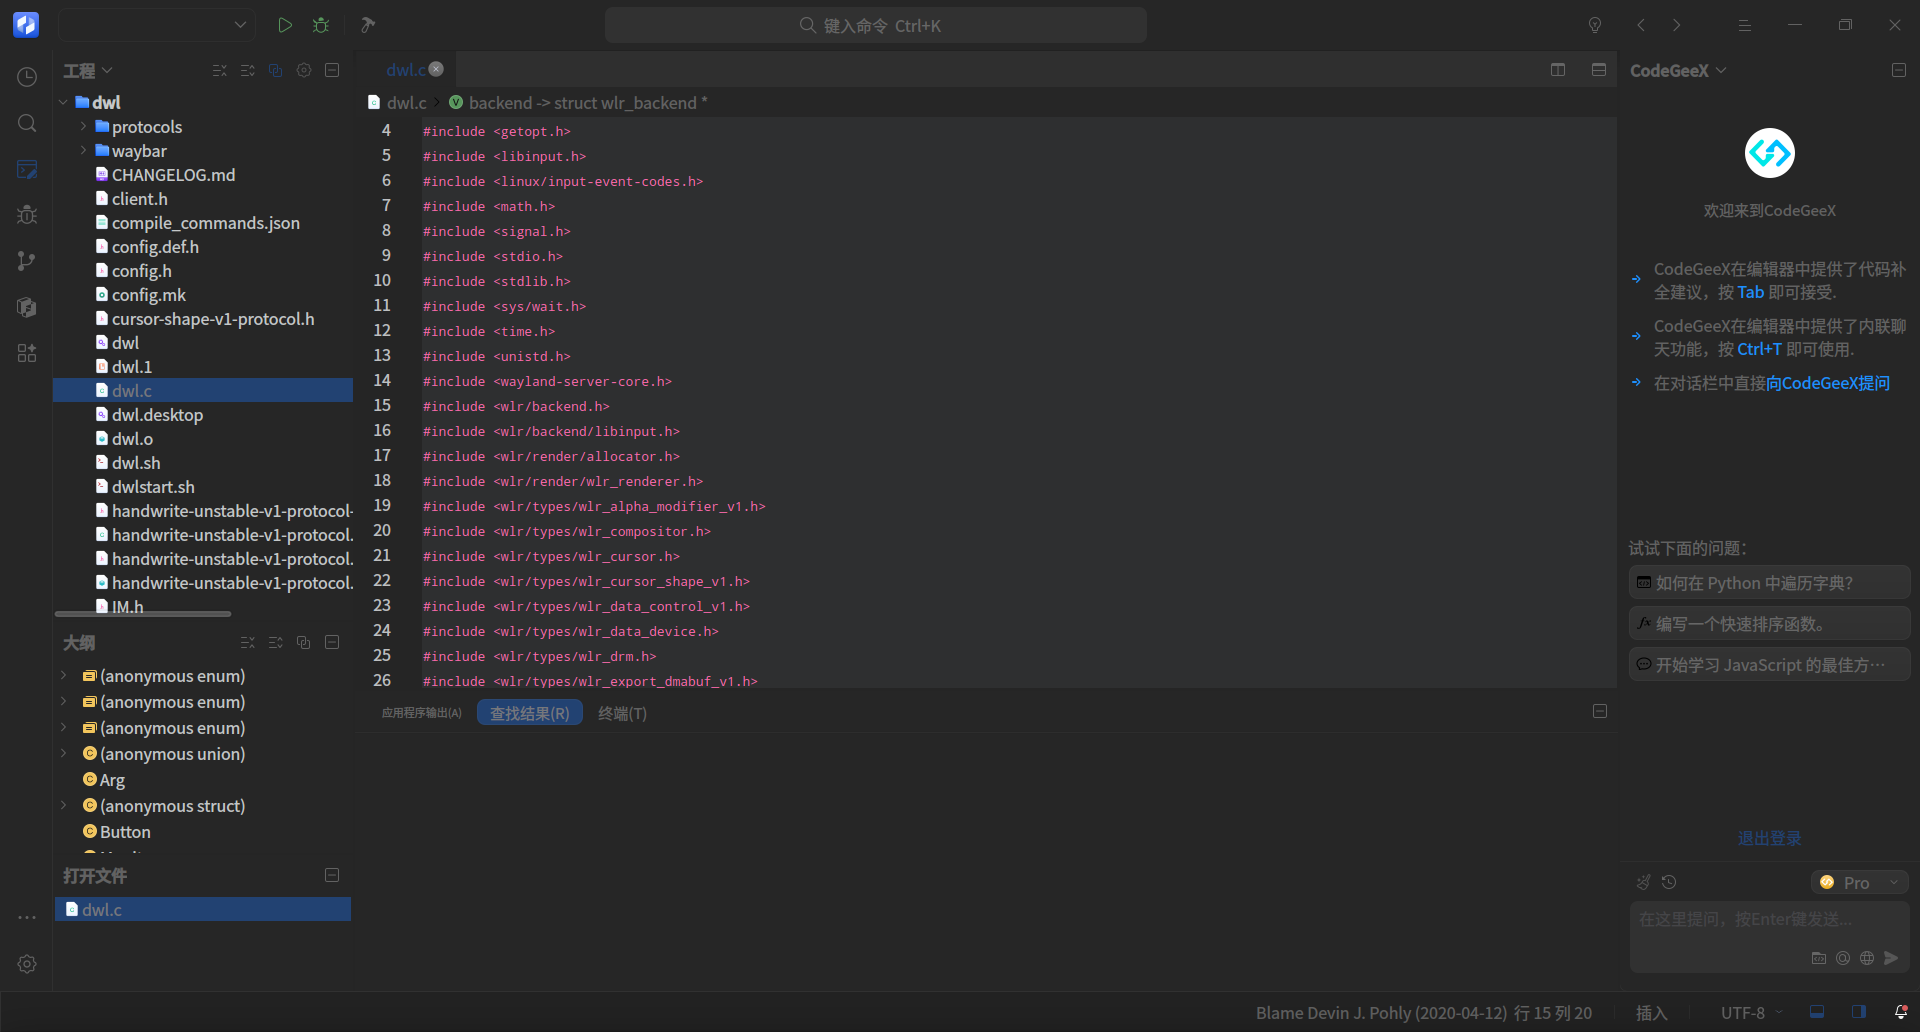Switch to the 终端(T) terminal tab
Viewport: 1920px width, 1032px height.
622,713
